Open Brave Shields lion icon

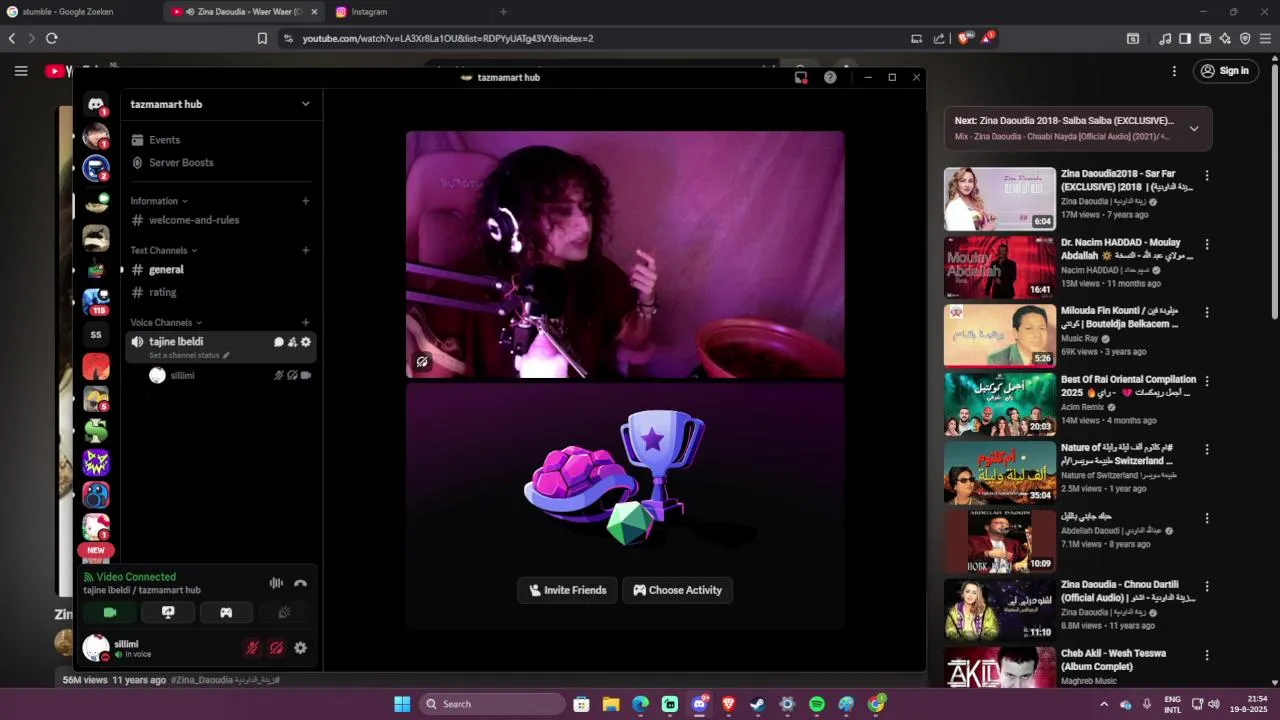tap(964, 38)
